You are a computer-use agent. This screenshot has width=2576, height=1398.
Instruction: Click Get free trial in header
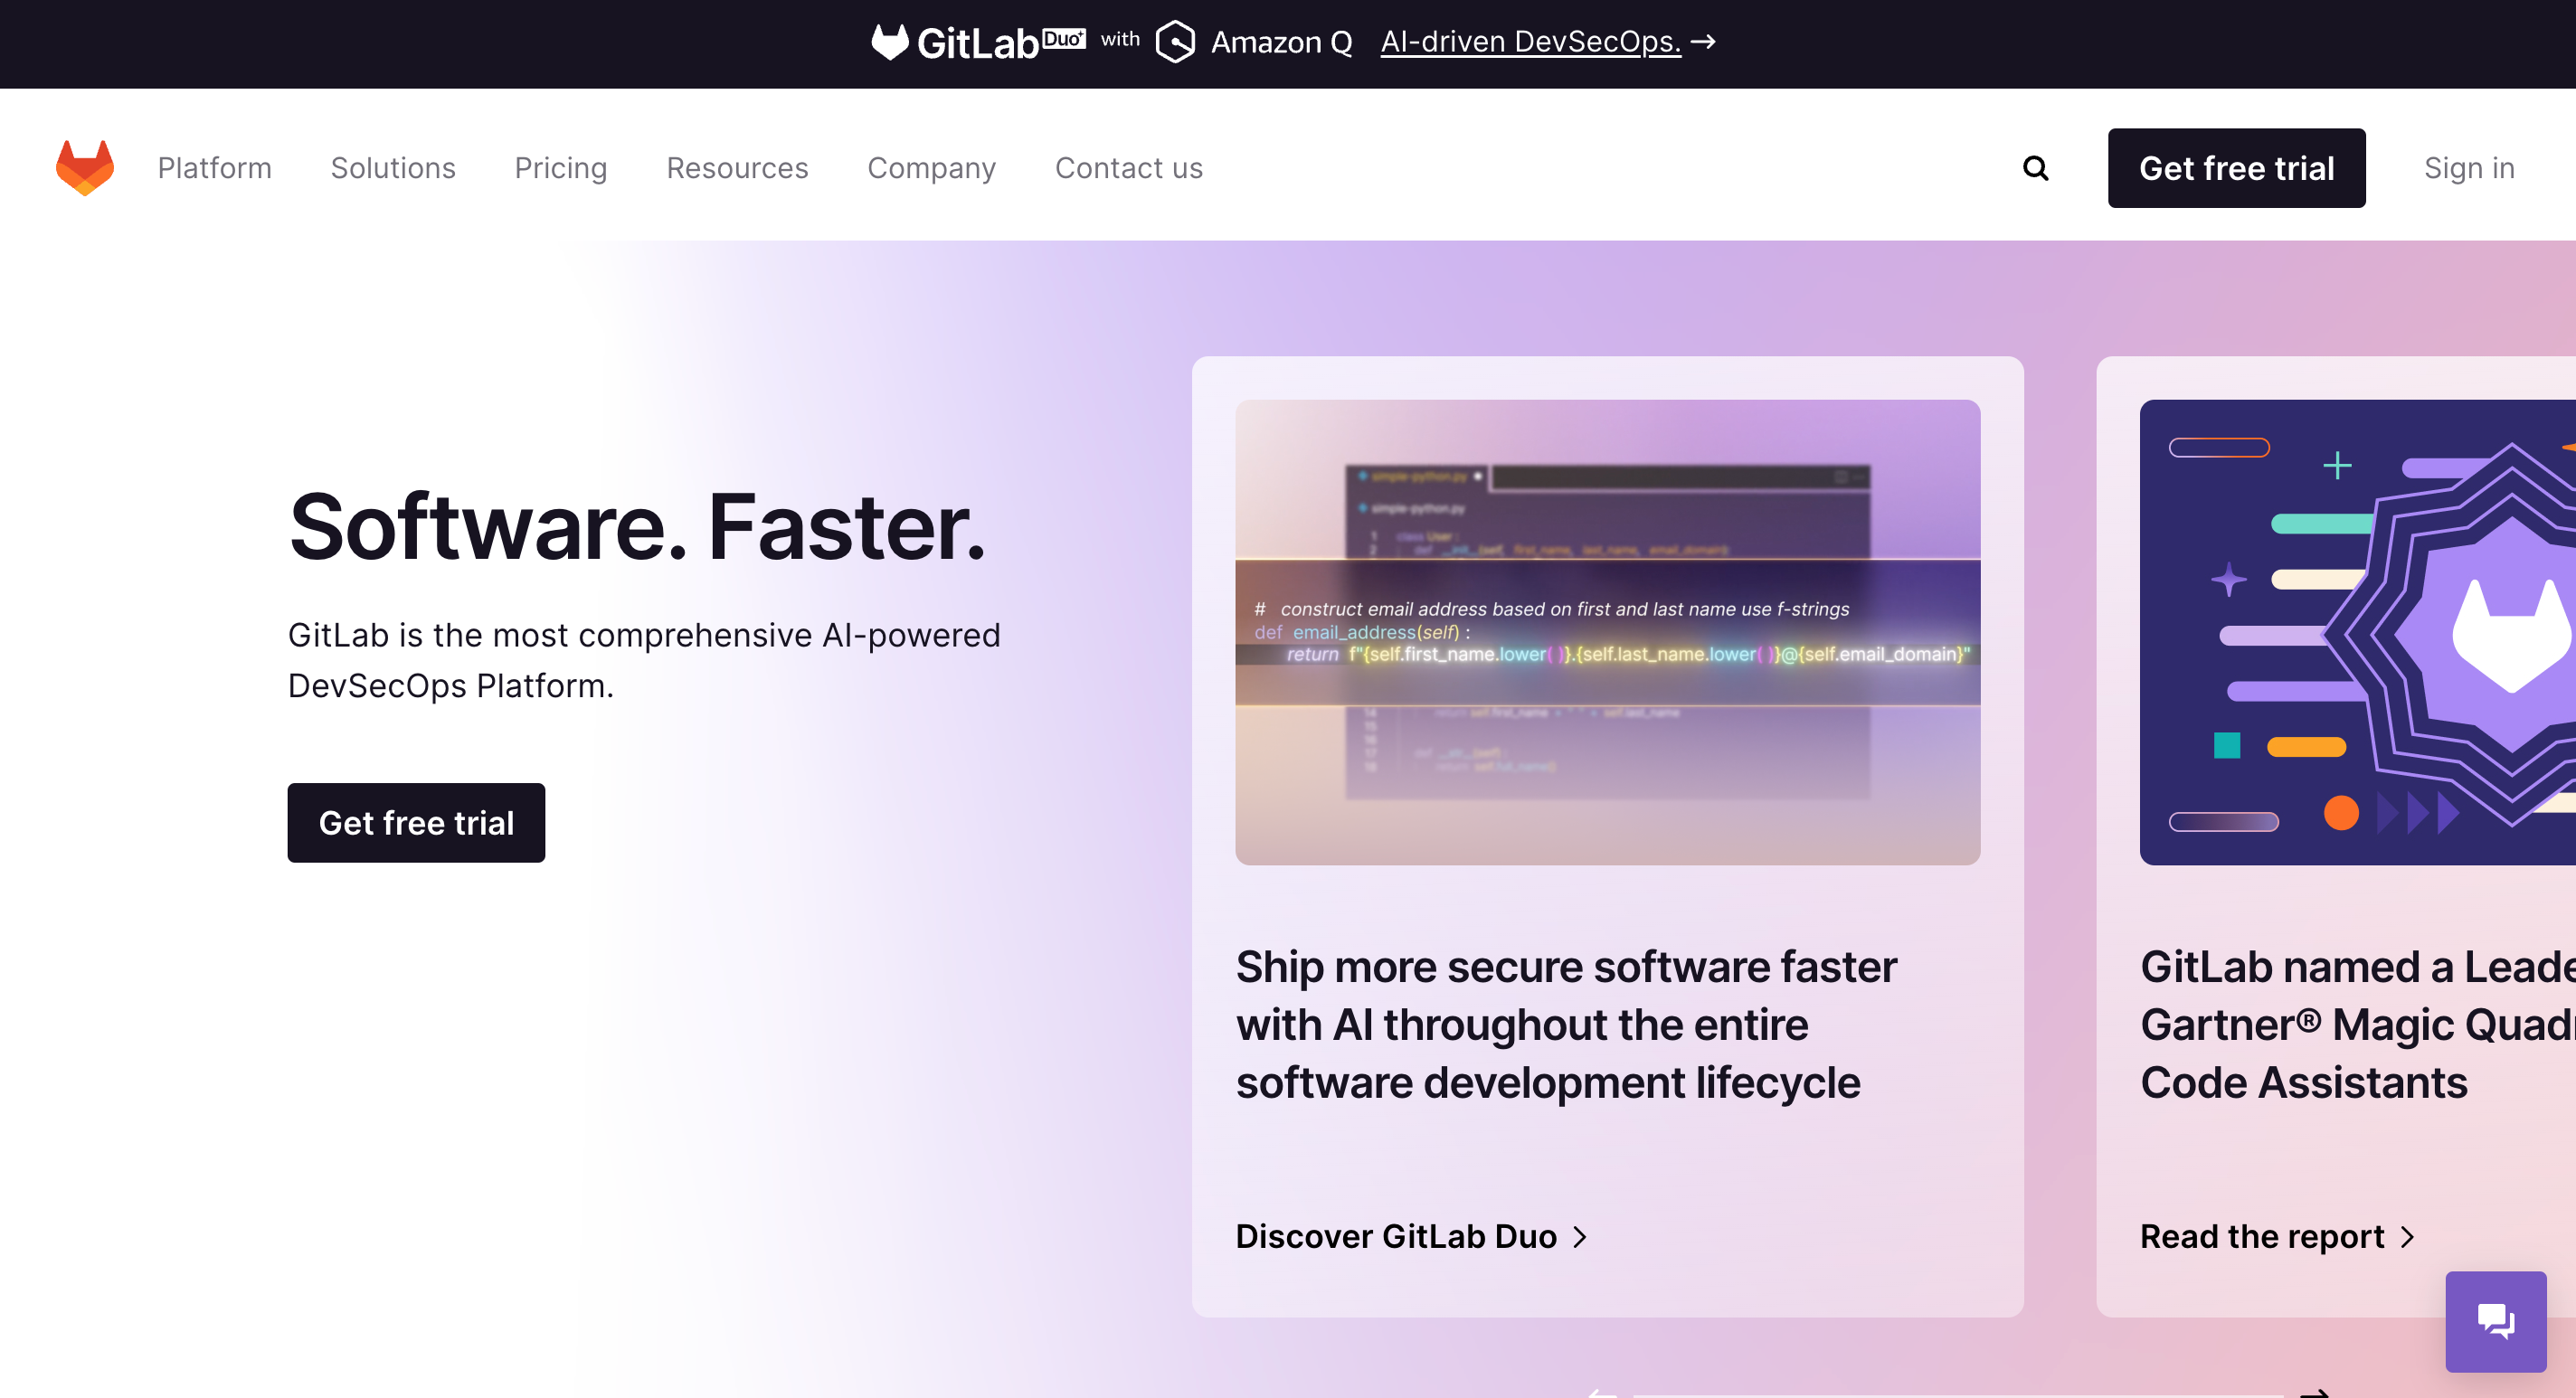coord(2236,168)
